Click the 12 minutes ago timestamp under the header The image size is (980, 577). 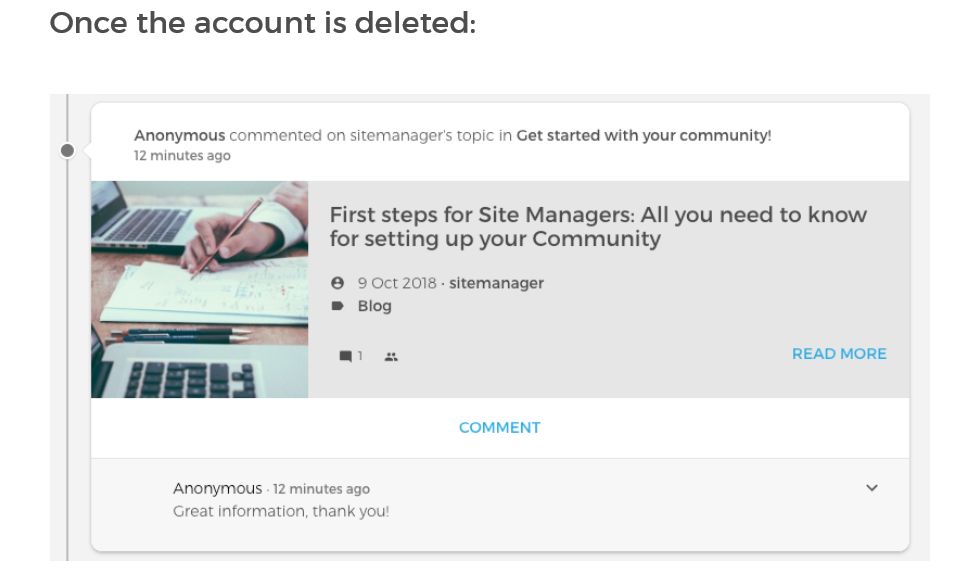point(182,155)
